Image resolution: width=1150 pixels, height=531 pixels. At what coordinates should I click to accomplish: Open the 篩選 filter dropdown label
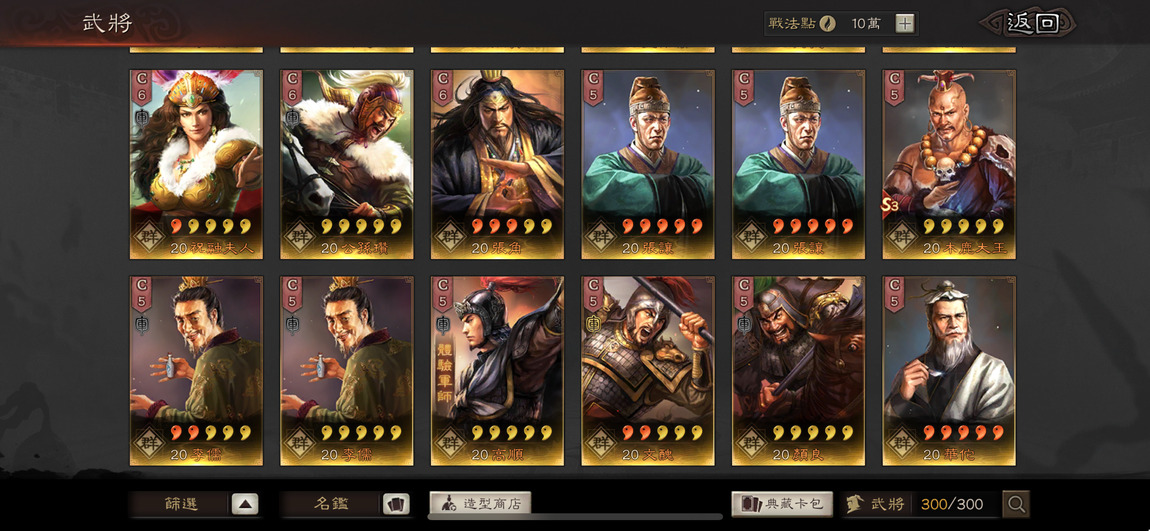[x=181, y=504]
